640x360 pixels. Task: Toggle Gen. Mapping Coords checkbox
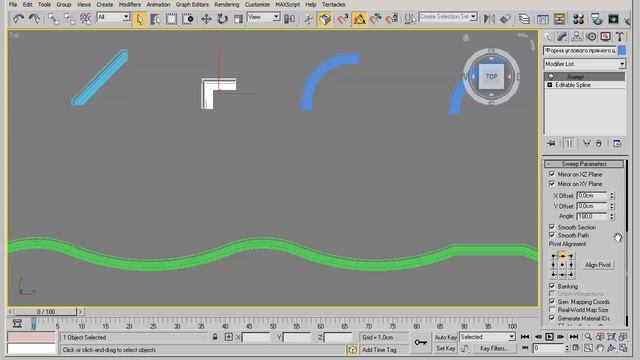[x=552, y=302]
